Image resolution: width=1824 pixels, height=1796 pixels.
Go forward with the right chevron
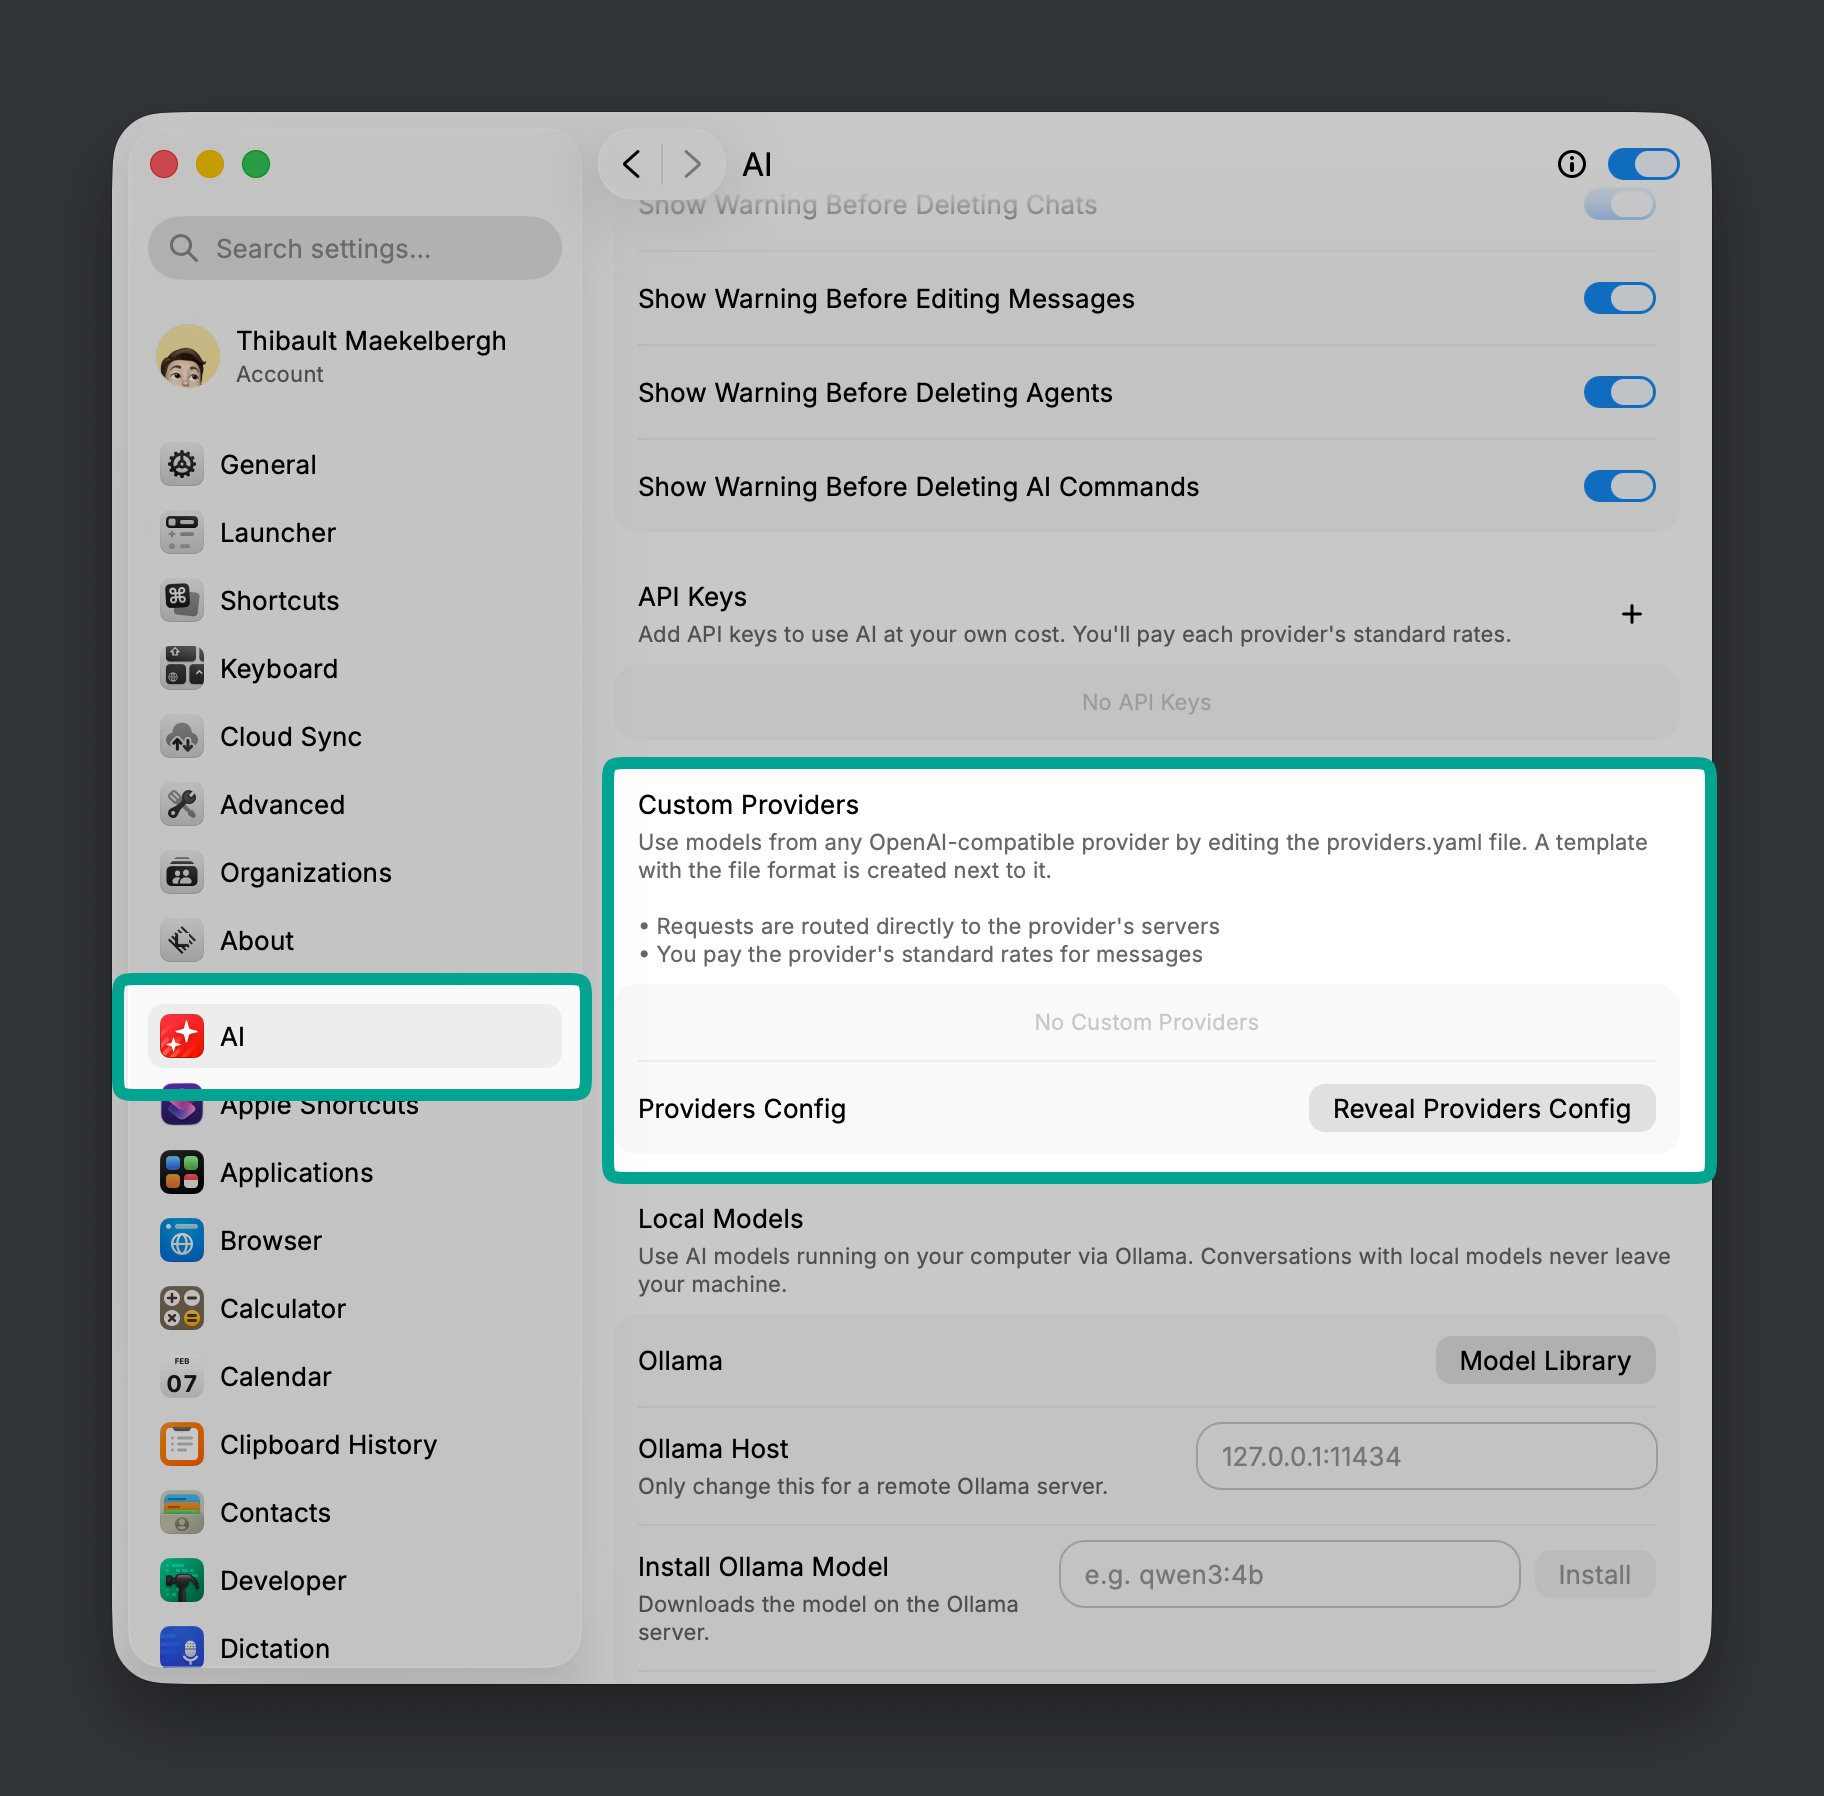click(x=692, y=164)
